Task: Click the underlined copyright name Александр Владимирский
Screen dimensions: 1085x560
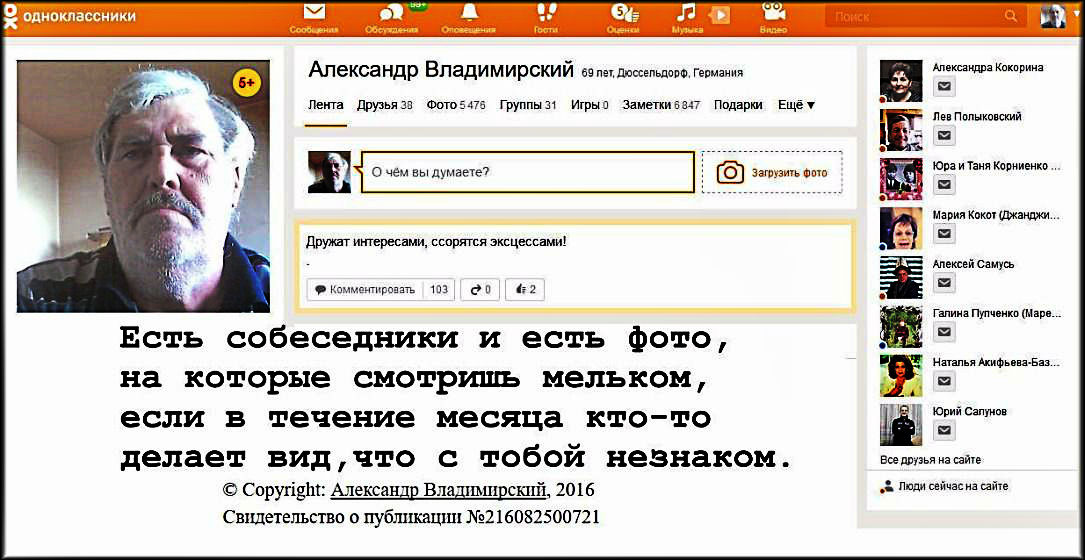Action: (x=439, y=490)
